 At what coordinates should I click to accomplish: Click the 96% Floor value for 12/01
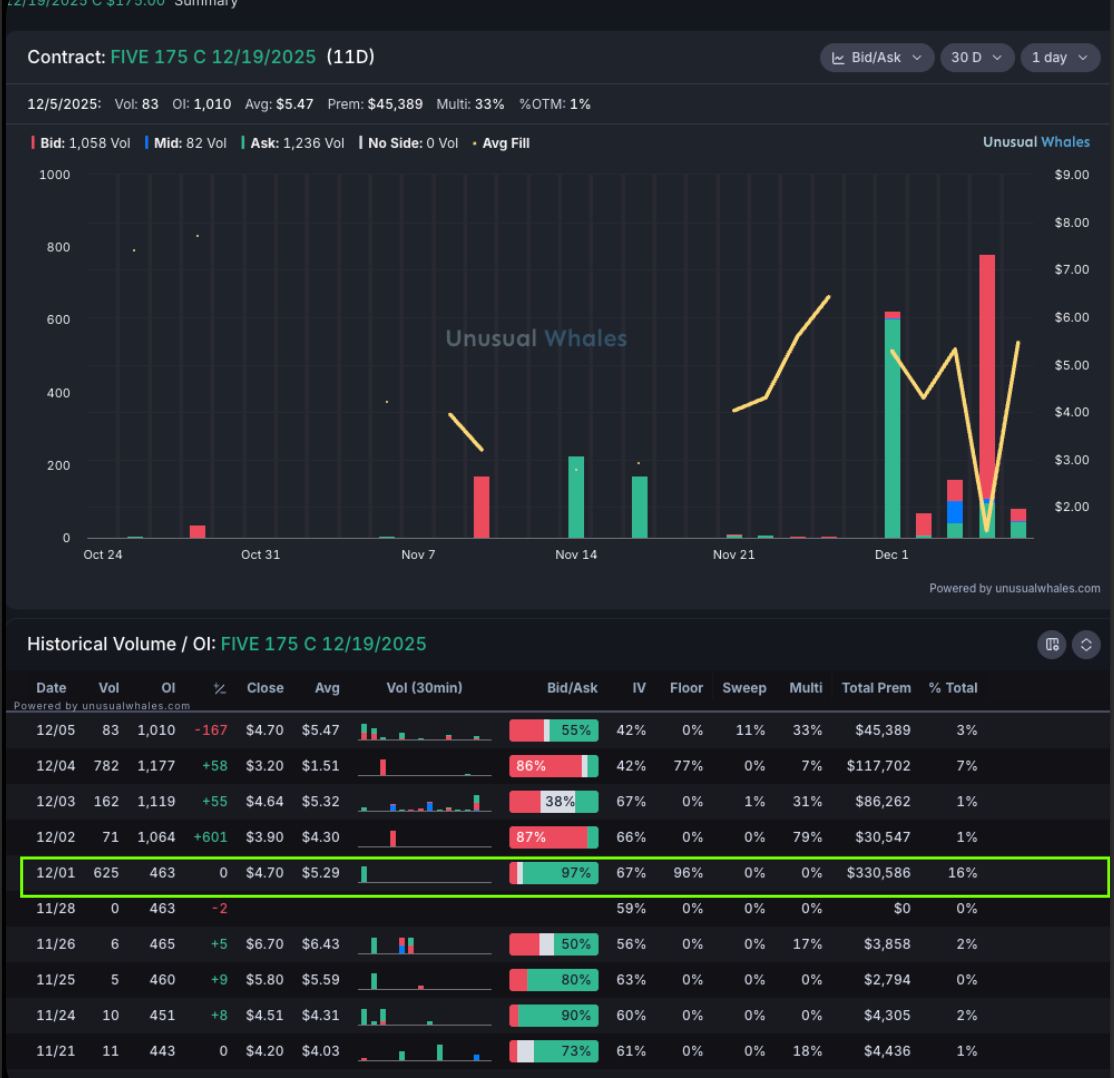[688, 873]
